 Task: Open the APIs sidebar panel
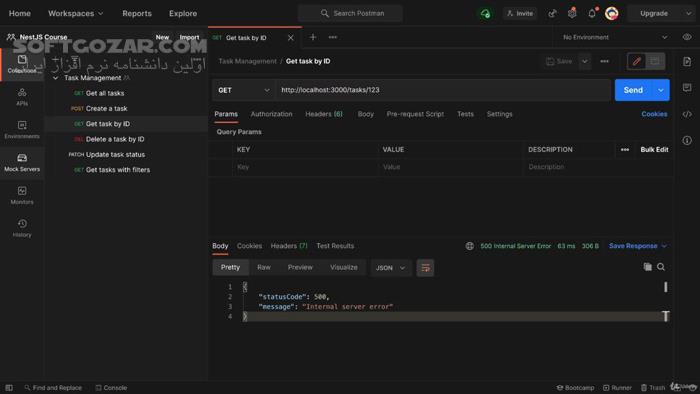pos(22,97)
